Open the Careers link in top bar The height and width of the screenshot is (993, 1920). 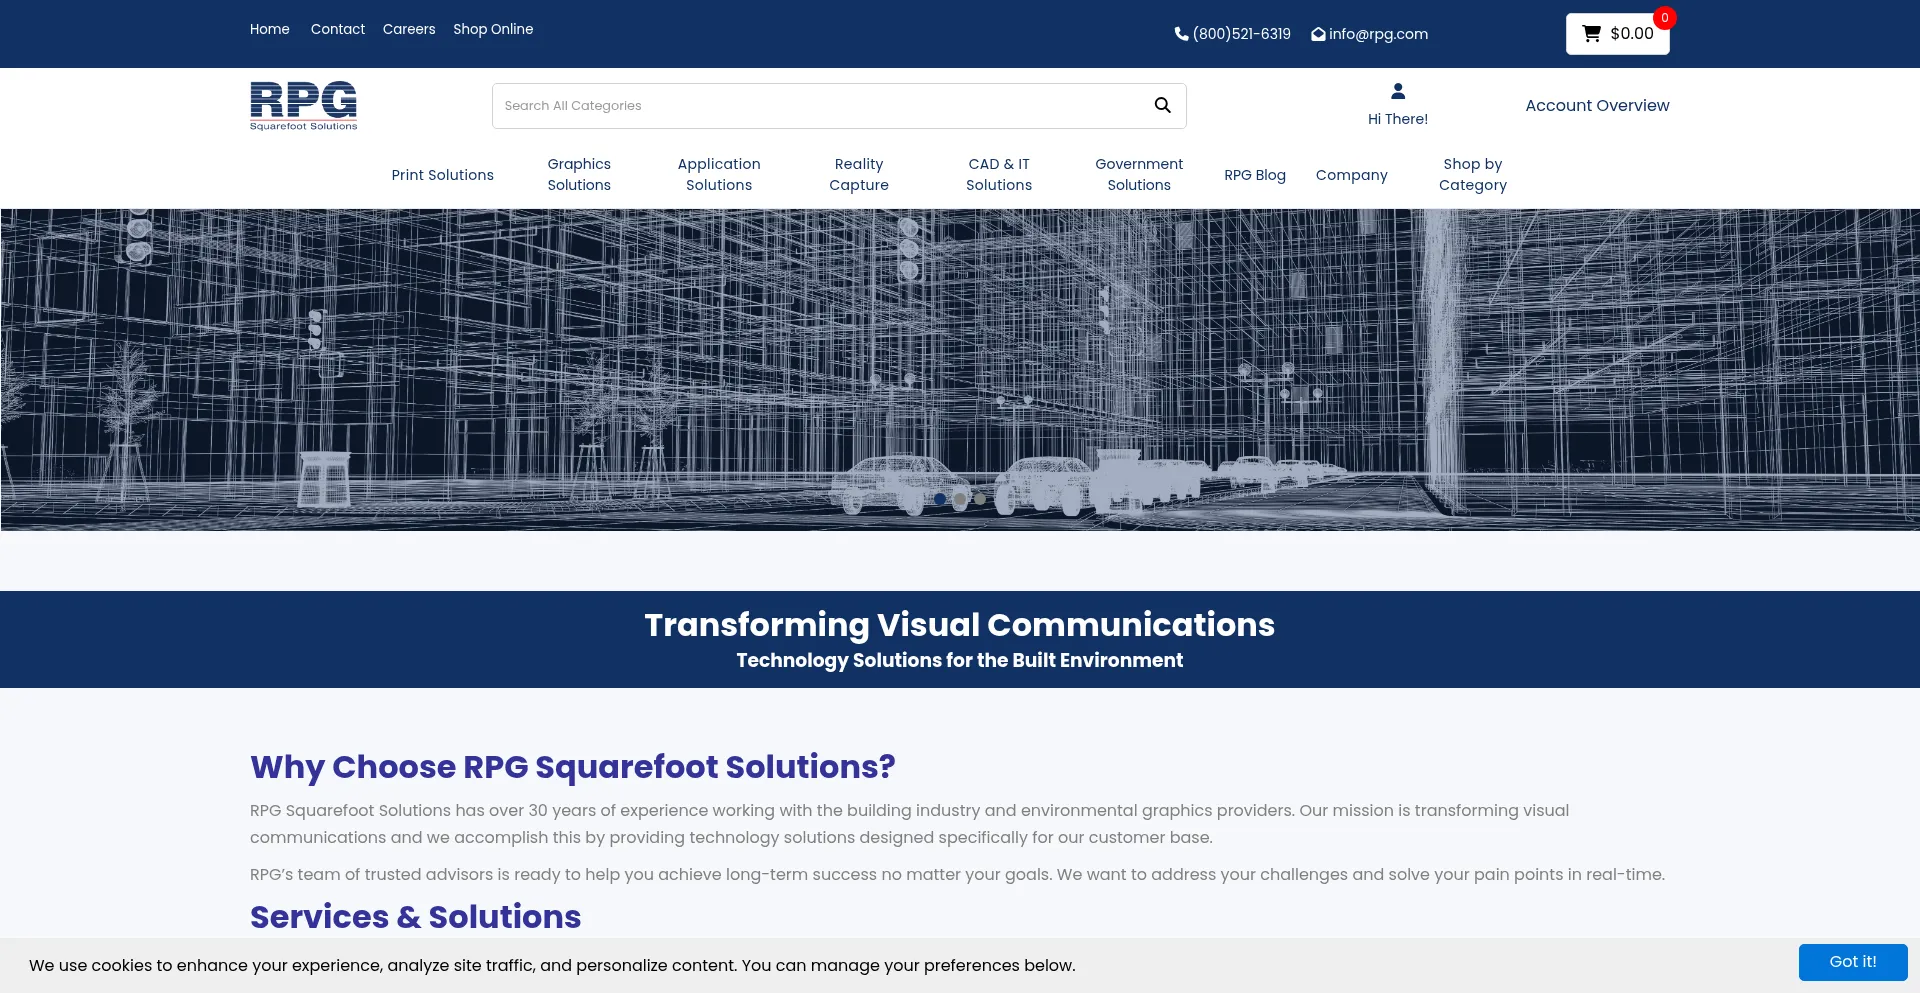(x=409, y=30)
